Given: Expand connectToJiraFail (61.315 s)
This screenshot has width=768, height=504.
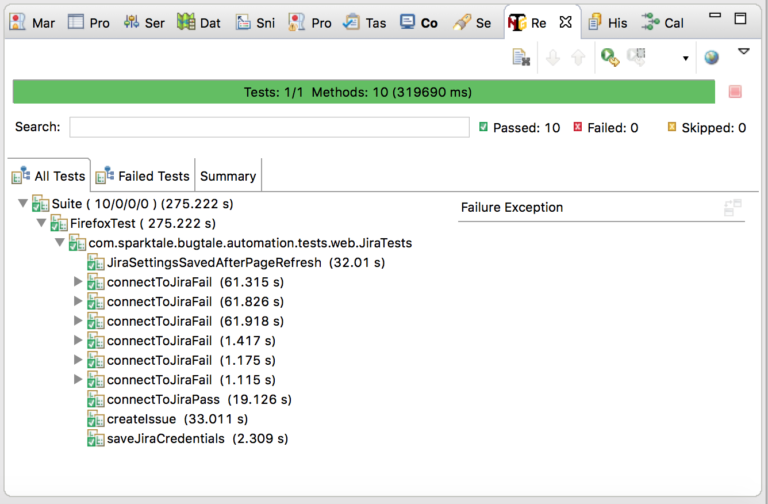Looking at the screenshot, I should click(x=77, y=282).
